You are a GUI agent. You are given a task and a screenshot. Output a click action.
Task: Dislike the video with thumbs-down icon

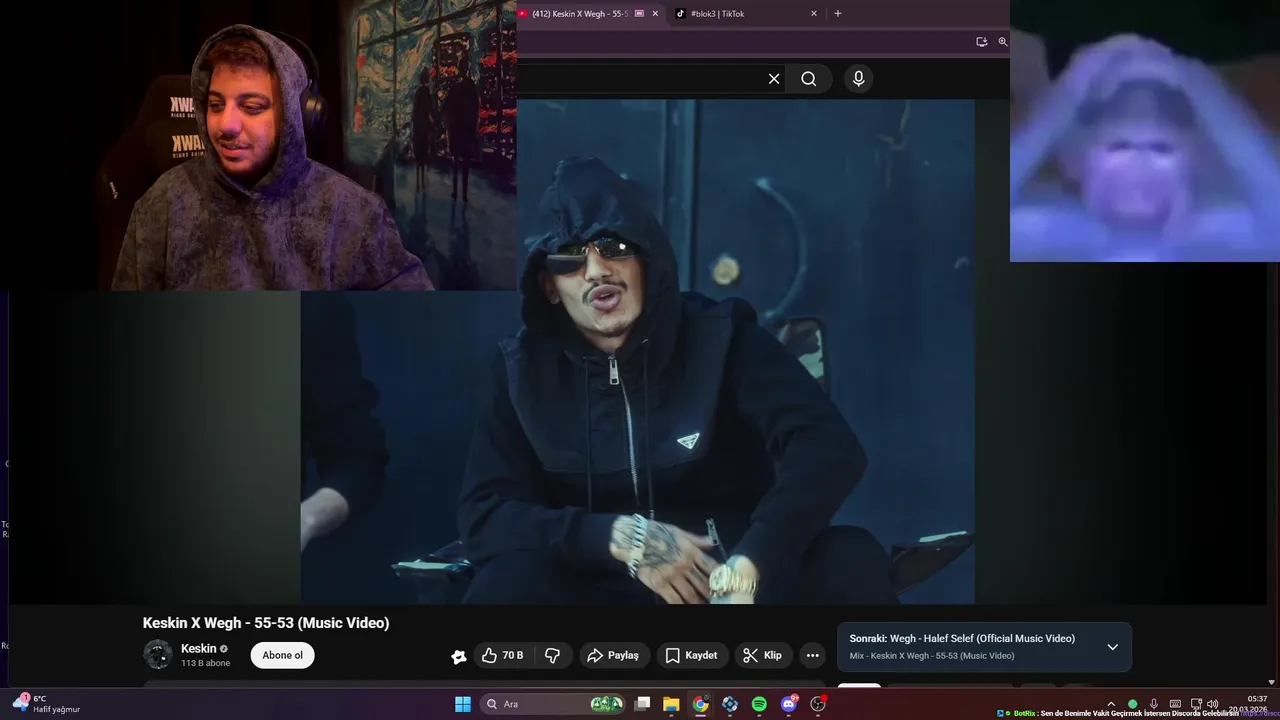552,656
